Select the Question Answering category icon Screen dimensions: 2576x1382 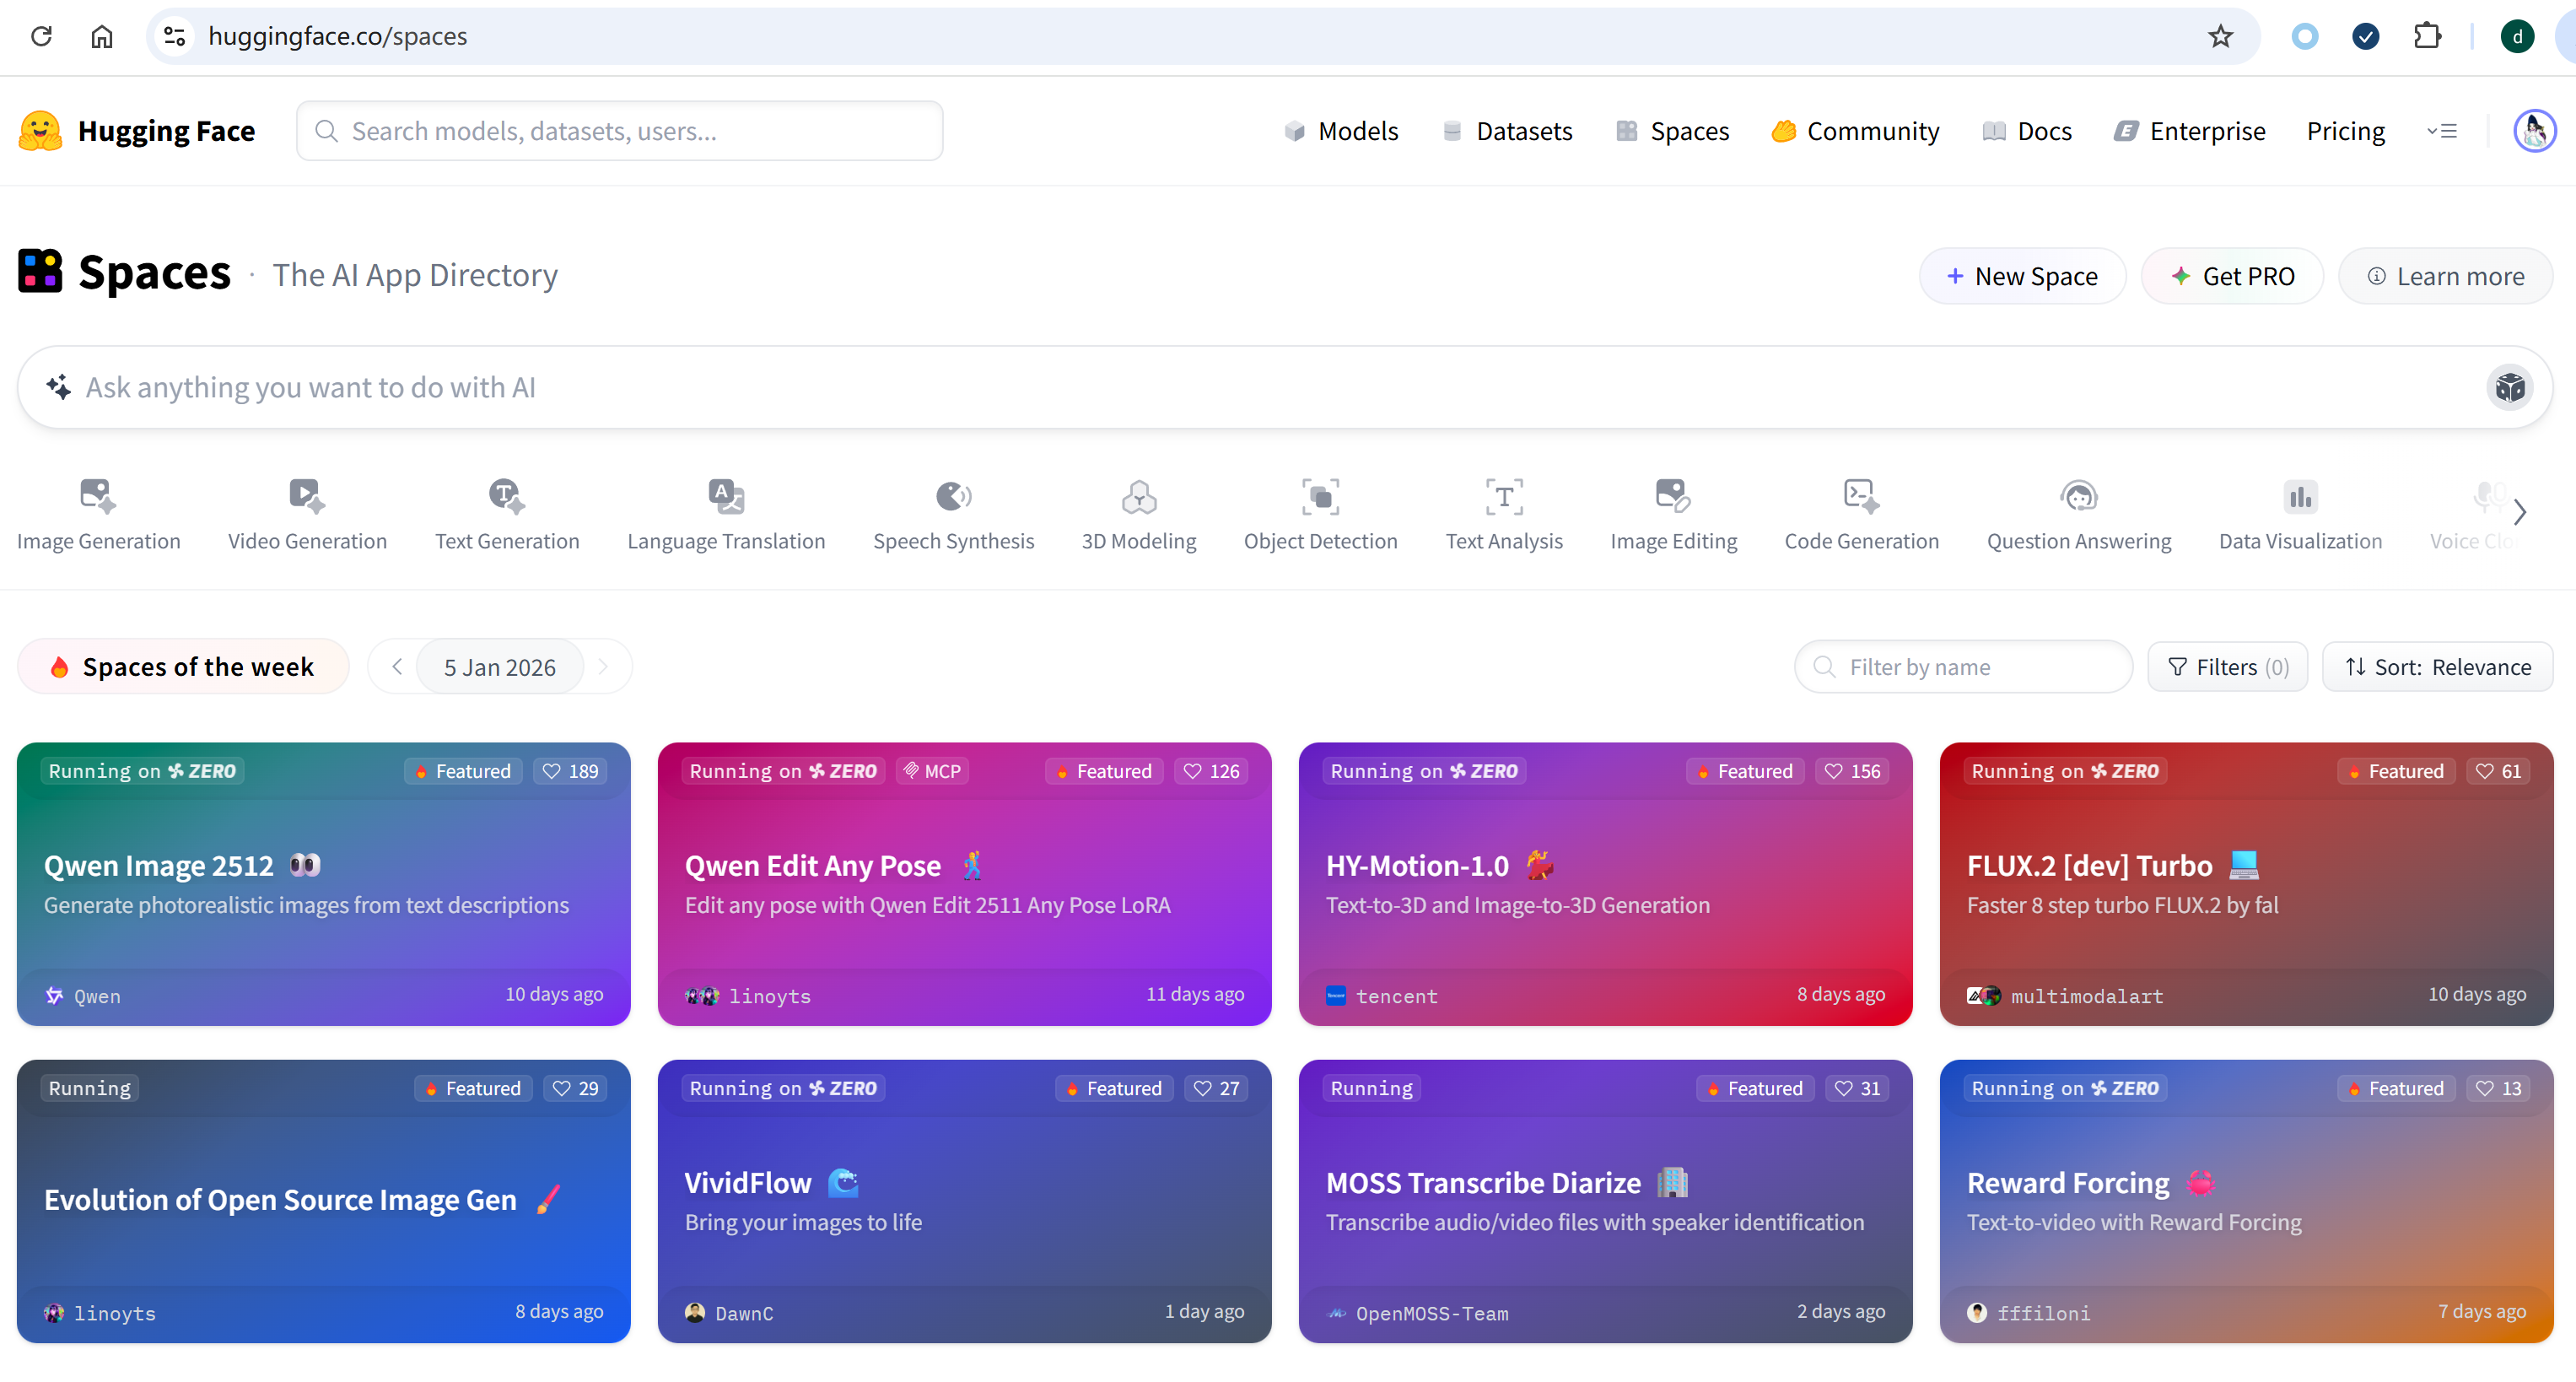(2079, 495)
